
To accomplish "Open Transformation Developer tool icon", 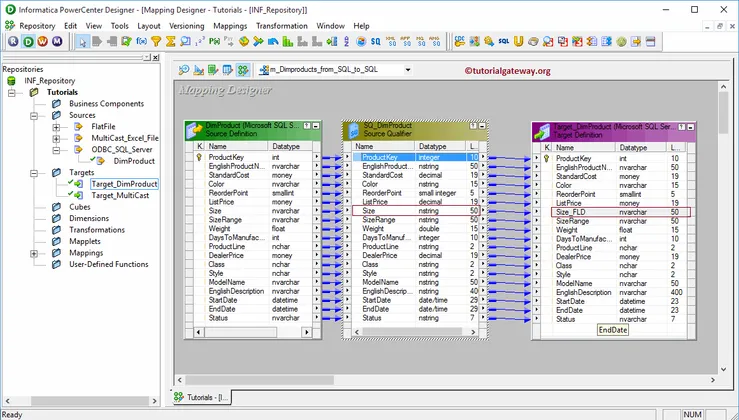I will (213, 70).
